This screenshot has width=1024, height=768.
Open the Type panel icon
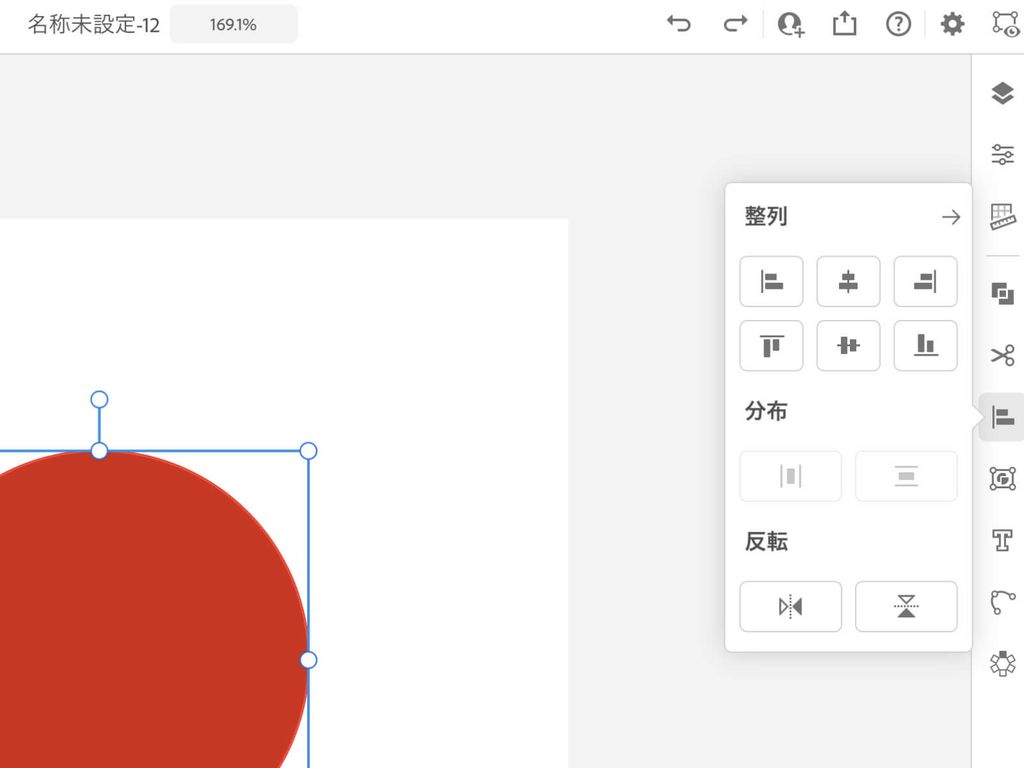click(1002, 541)
